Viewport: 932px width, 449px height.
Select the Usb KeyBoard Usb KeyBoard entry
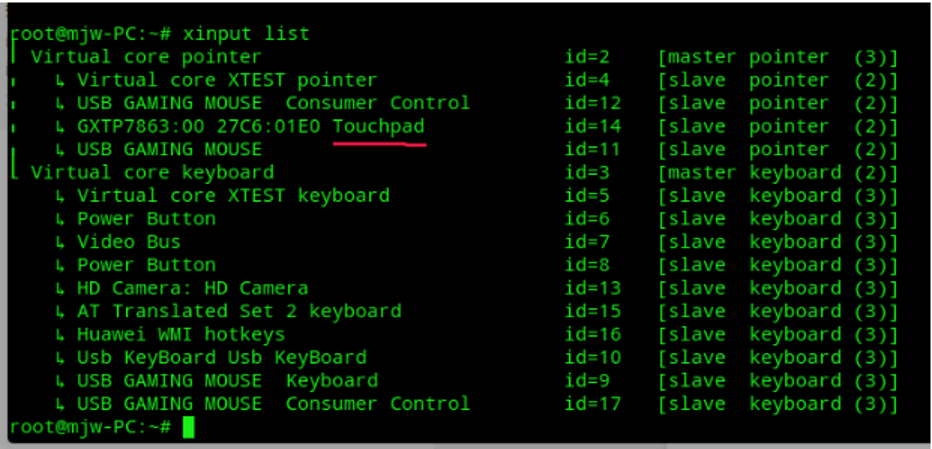[x=222, y=357]
